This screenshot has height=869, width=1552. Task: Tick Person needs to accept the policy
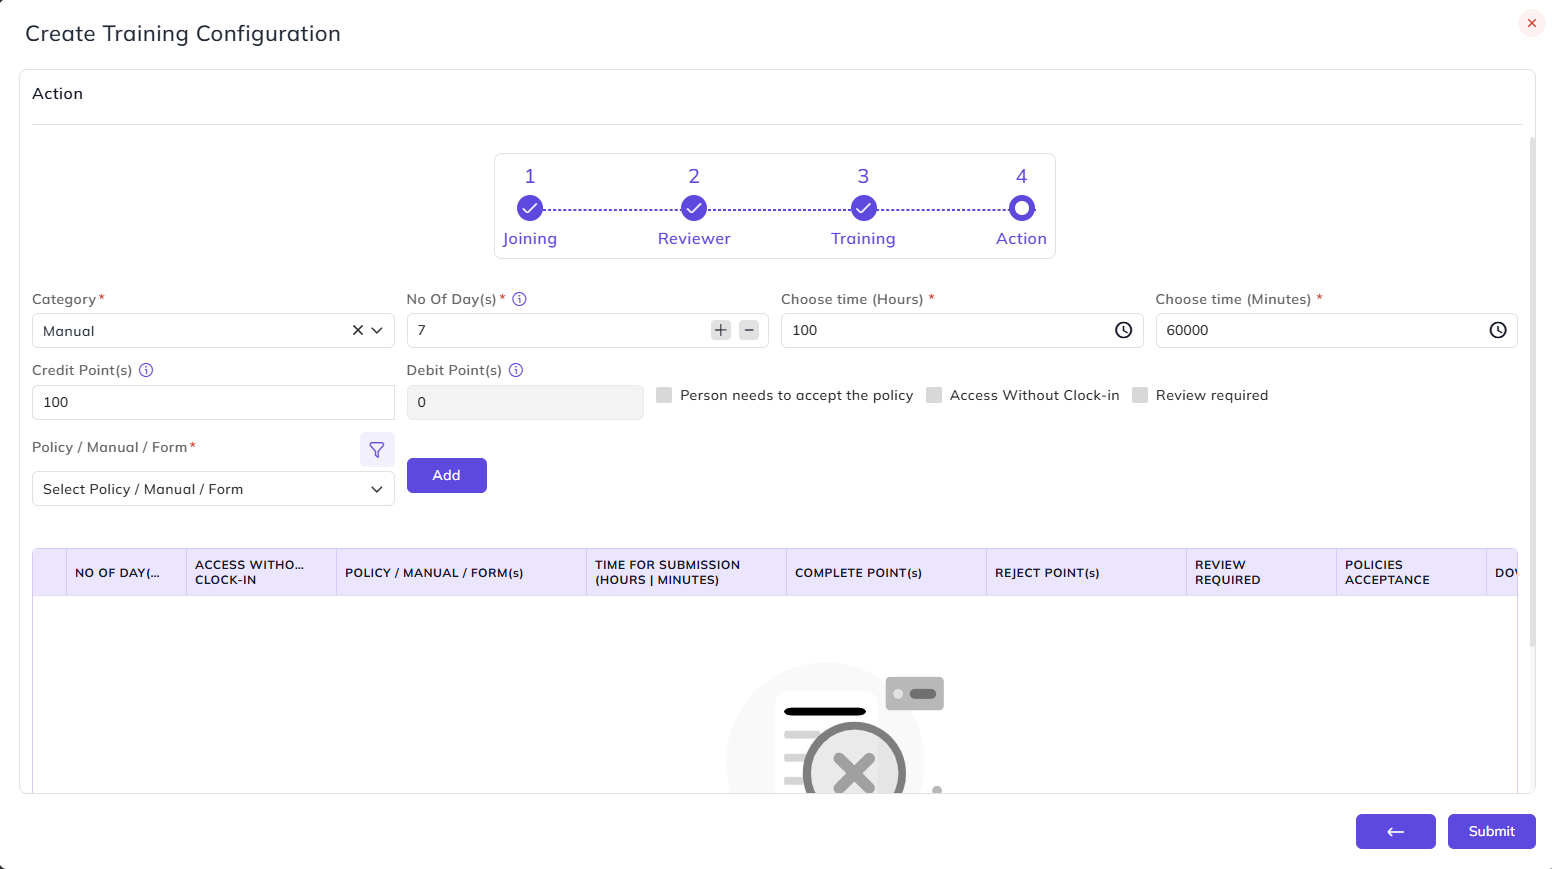pyautogui.click(x=664, y=395)
